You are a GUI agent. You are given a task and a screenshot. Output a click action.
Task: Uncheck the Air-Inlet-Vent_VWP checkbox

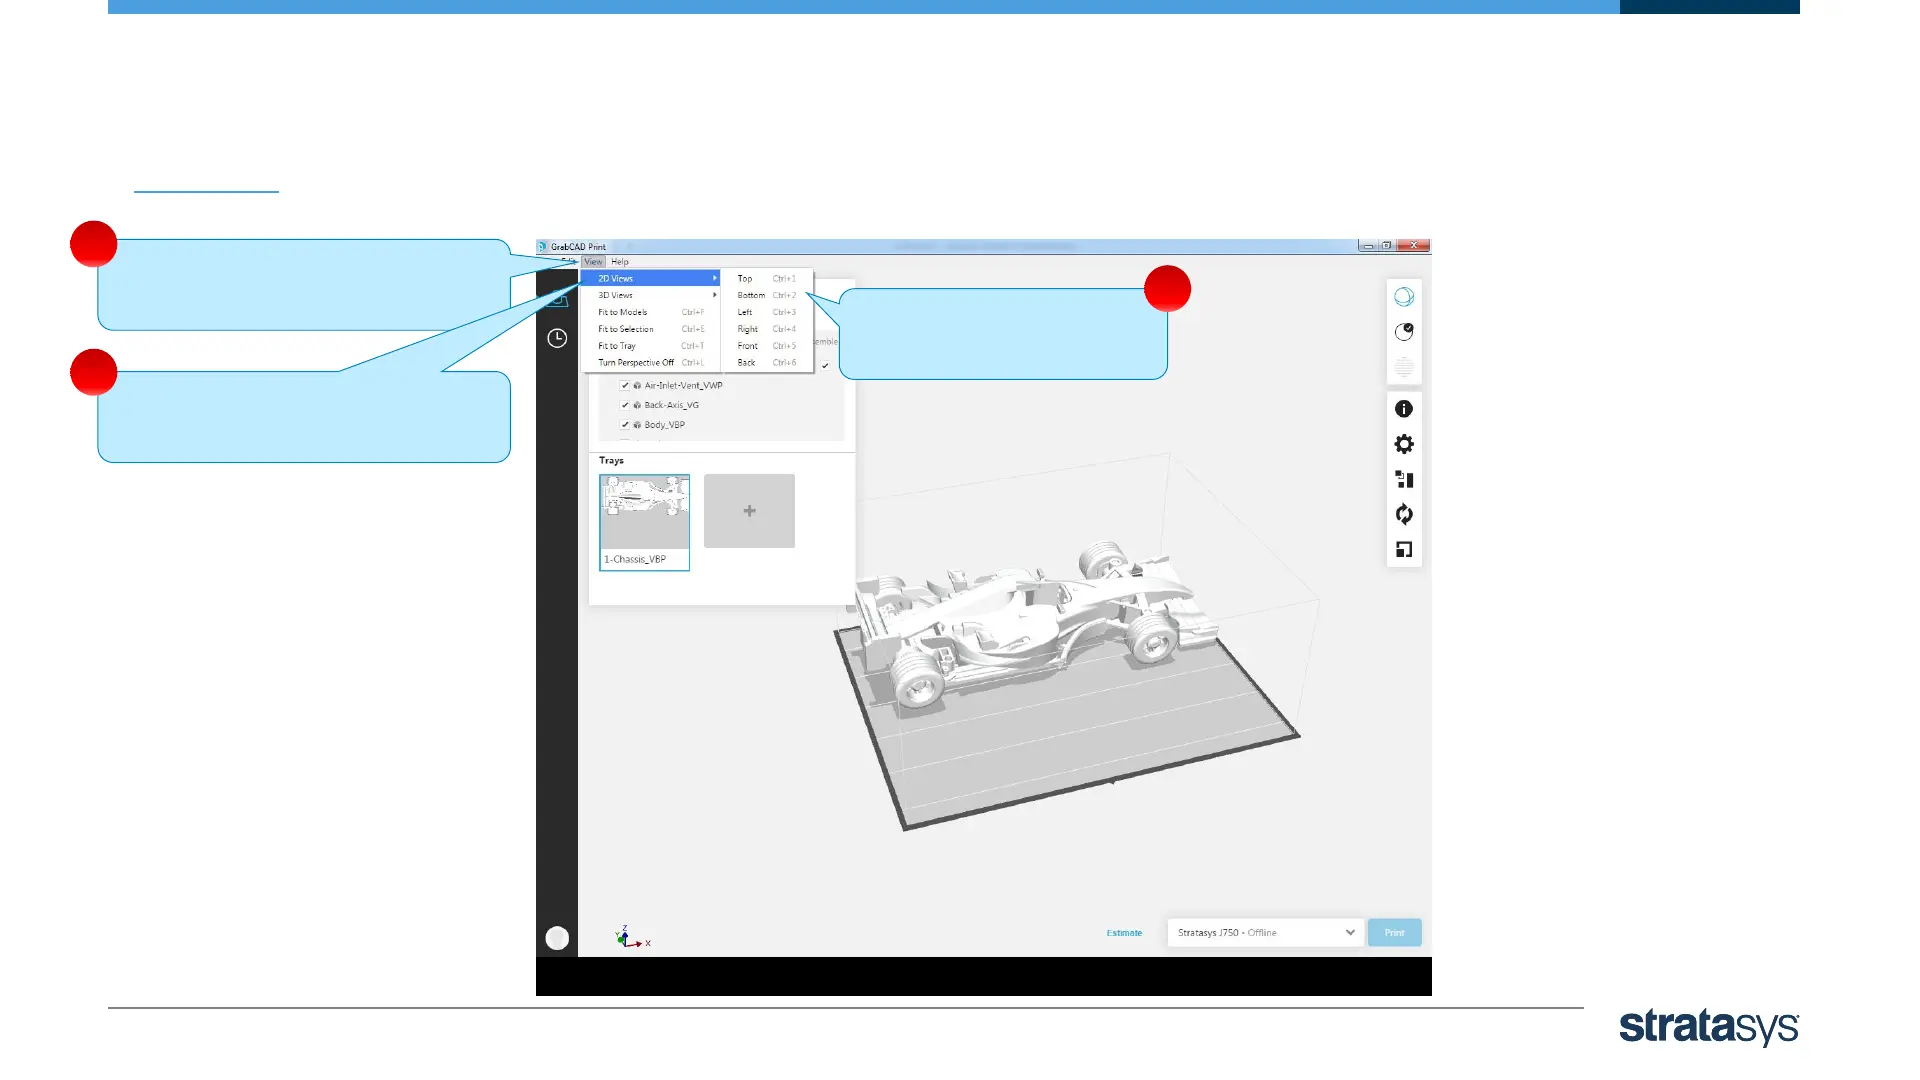(x=625, y=385)
